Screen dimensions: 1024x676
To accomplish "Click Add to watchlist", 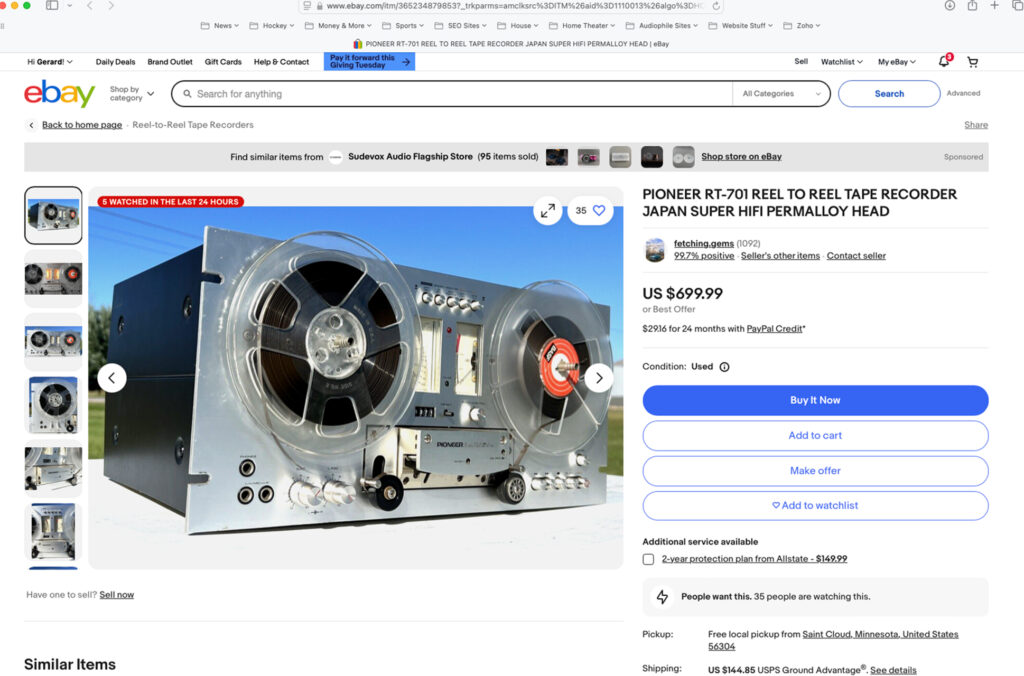I will tap(815, 506).
